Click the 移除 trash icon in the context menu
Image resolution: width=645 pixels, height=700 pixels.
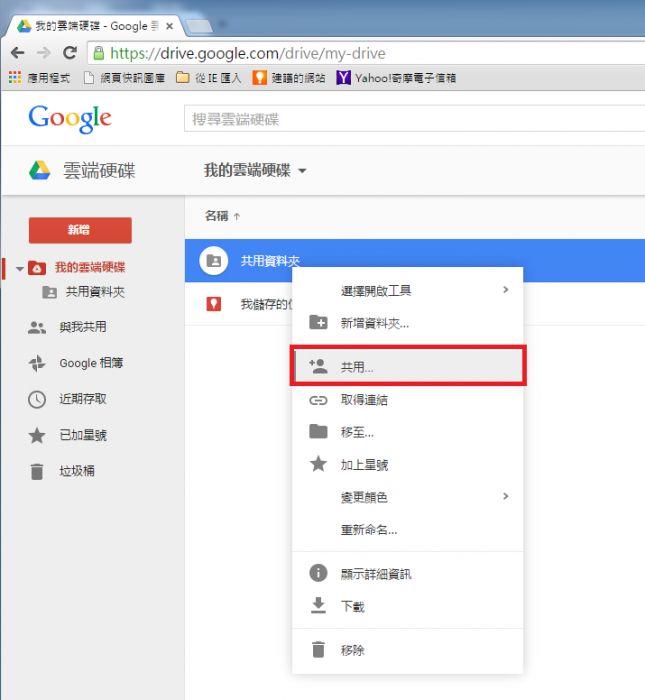pos(318,650)
